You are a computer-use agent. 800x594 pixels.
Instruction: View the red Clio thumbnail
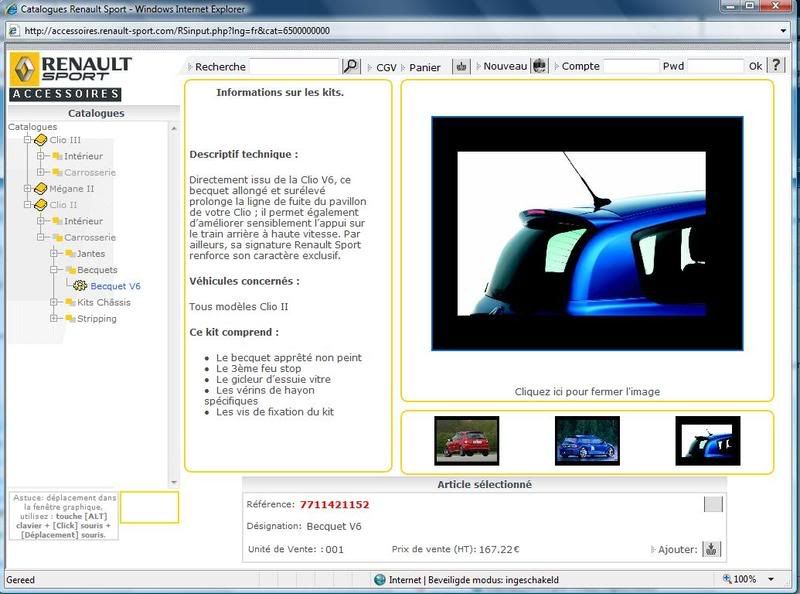coord(467,441)
